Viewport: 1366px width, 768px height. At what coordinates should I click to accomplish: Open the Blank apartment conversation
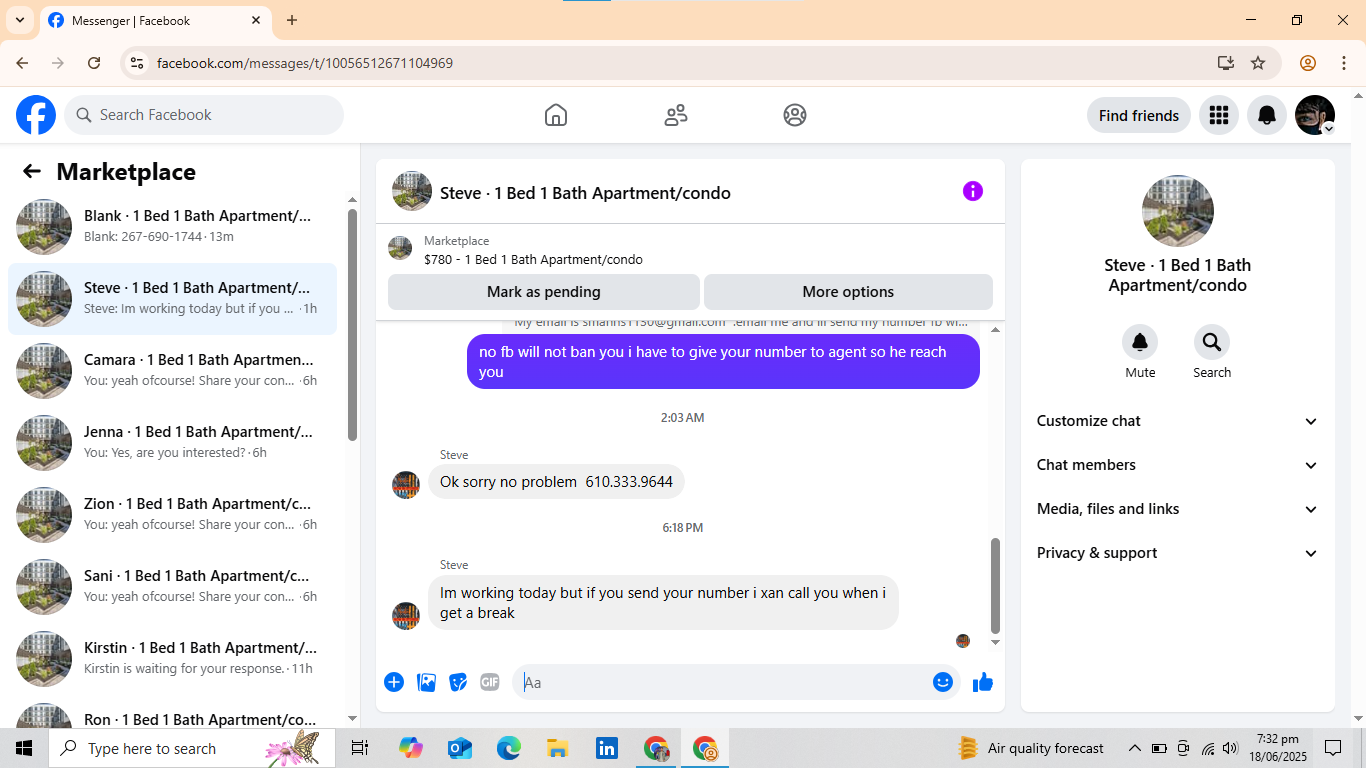[x=172, y=227]
